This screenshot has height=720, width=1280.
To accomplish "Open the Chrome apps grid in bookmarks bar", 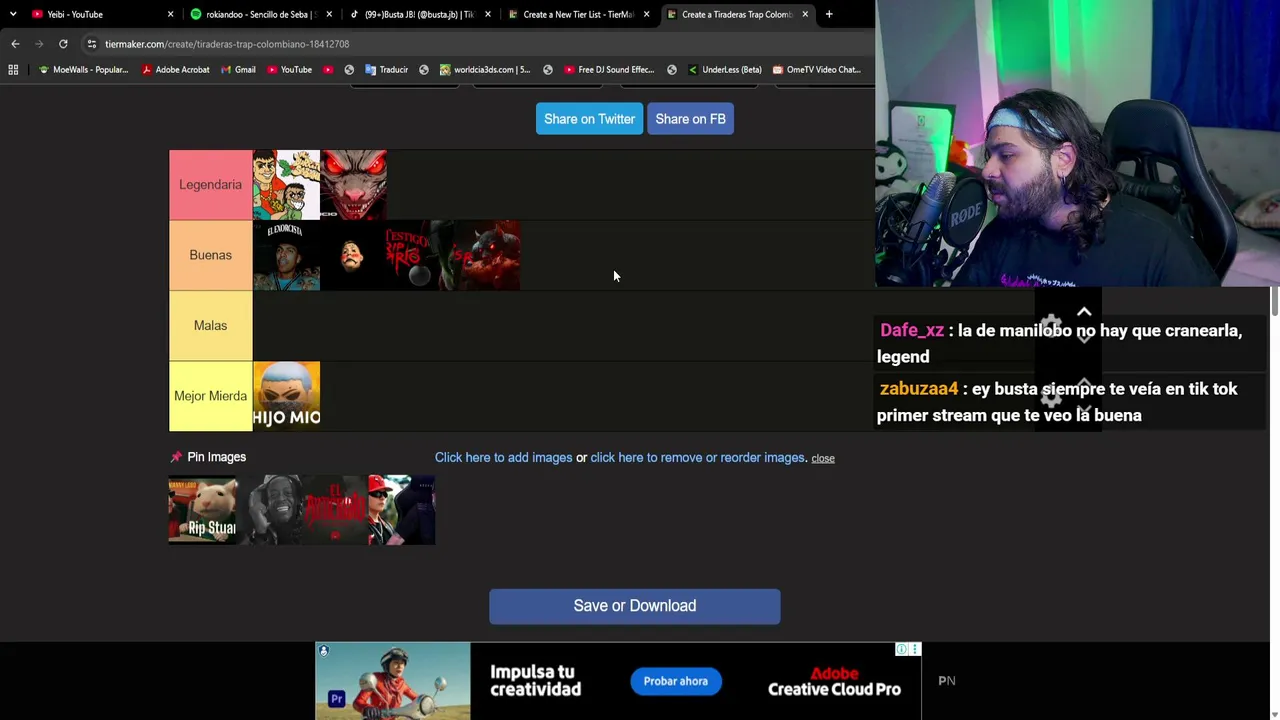I will point(13,70).
